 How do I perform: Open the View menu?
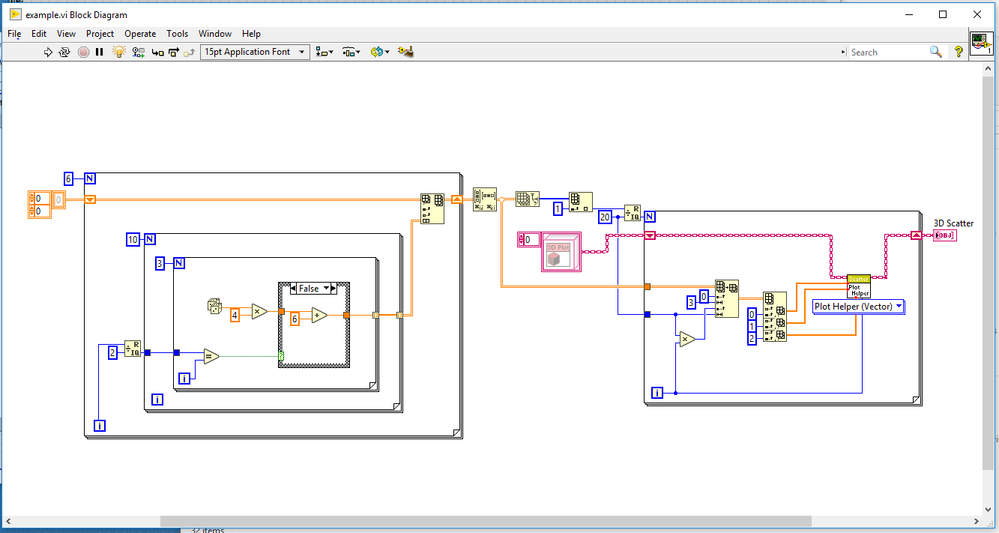[66, 34]
